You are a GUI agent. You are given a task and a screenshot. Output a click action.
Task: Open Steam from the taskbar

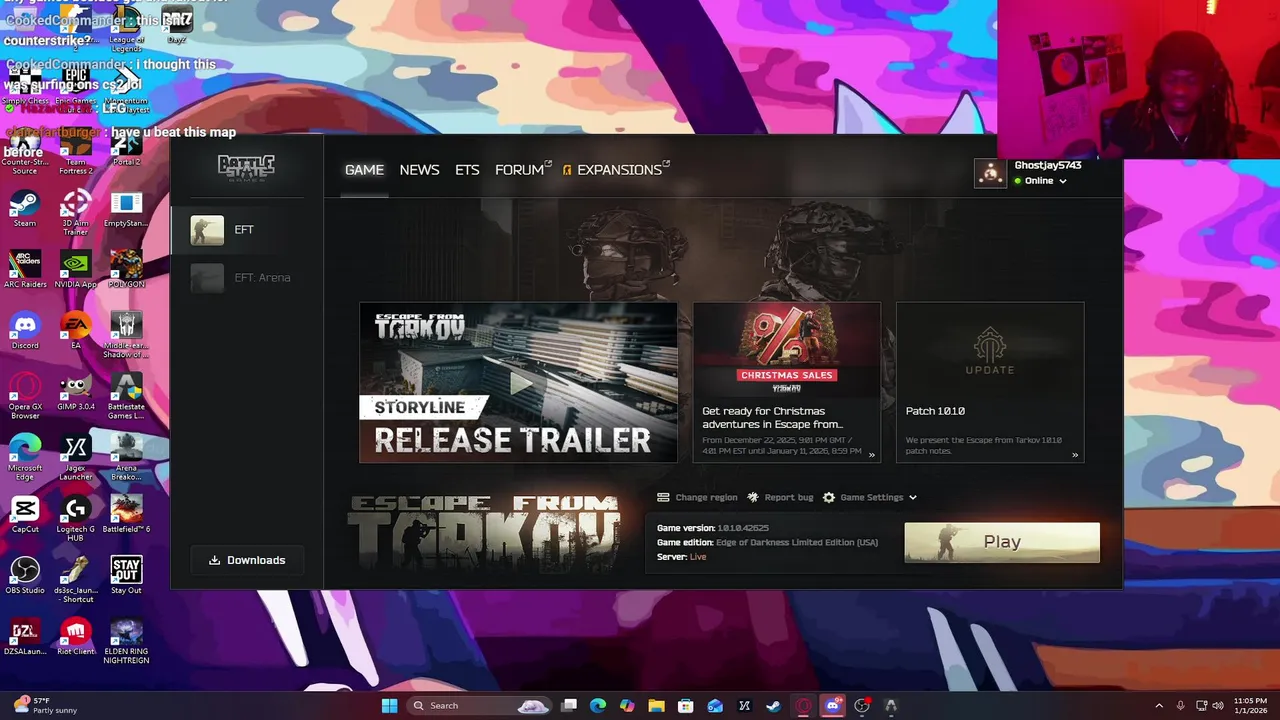click(x=773, y=705)
